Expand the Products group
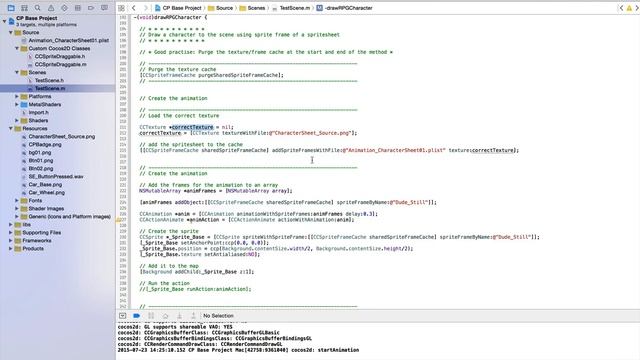 11,249
